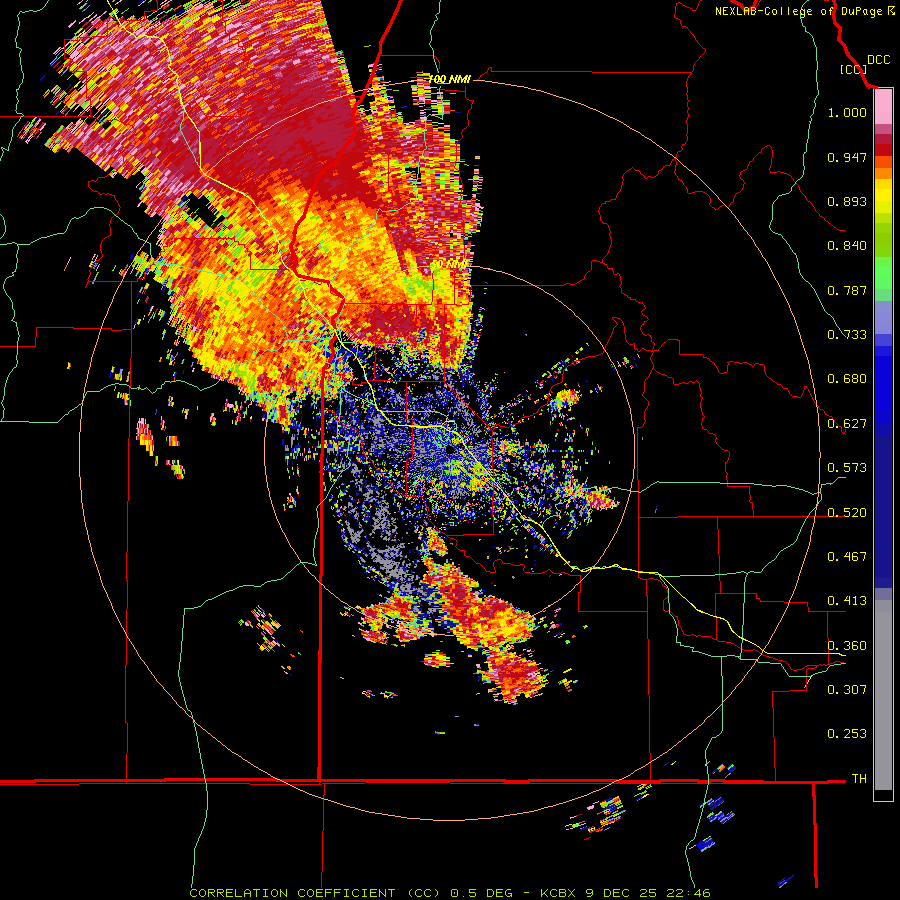
Task: Click the 0.360 scale value
Action: tap(847, 645)
